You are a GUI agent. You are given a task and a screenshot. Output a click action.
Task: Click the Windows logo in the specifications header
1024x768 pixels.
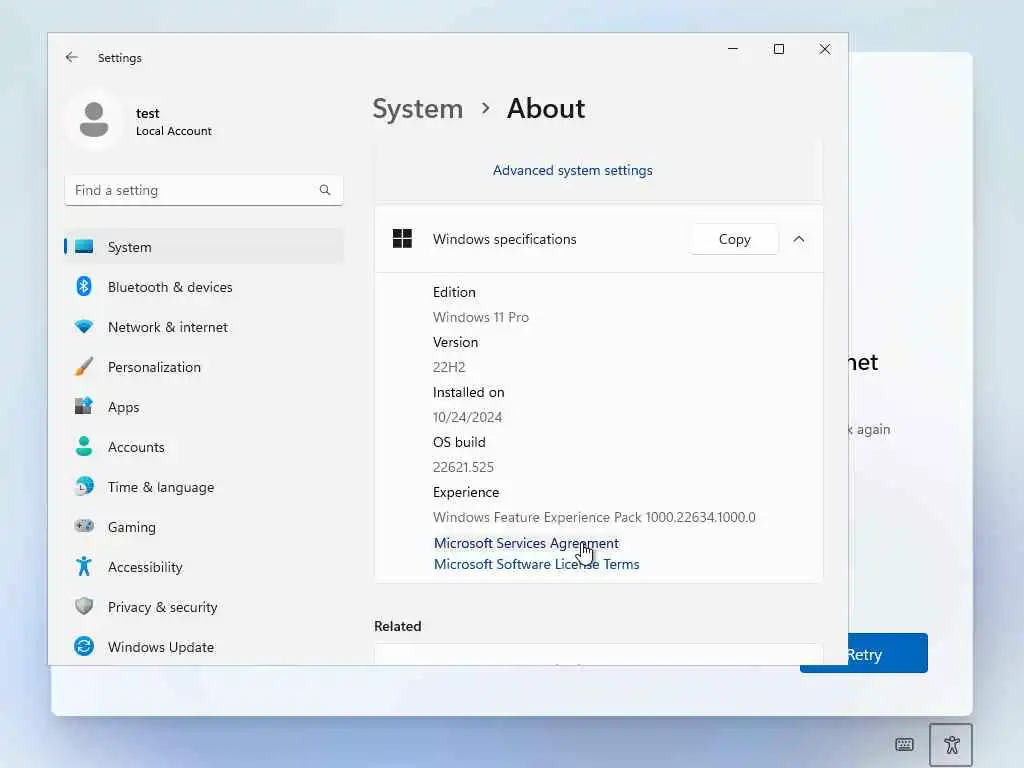pyautogui.click(x=402, y=239)
